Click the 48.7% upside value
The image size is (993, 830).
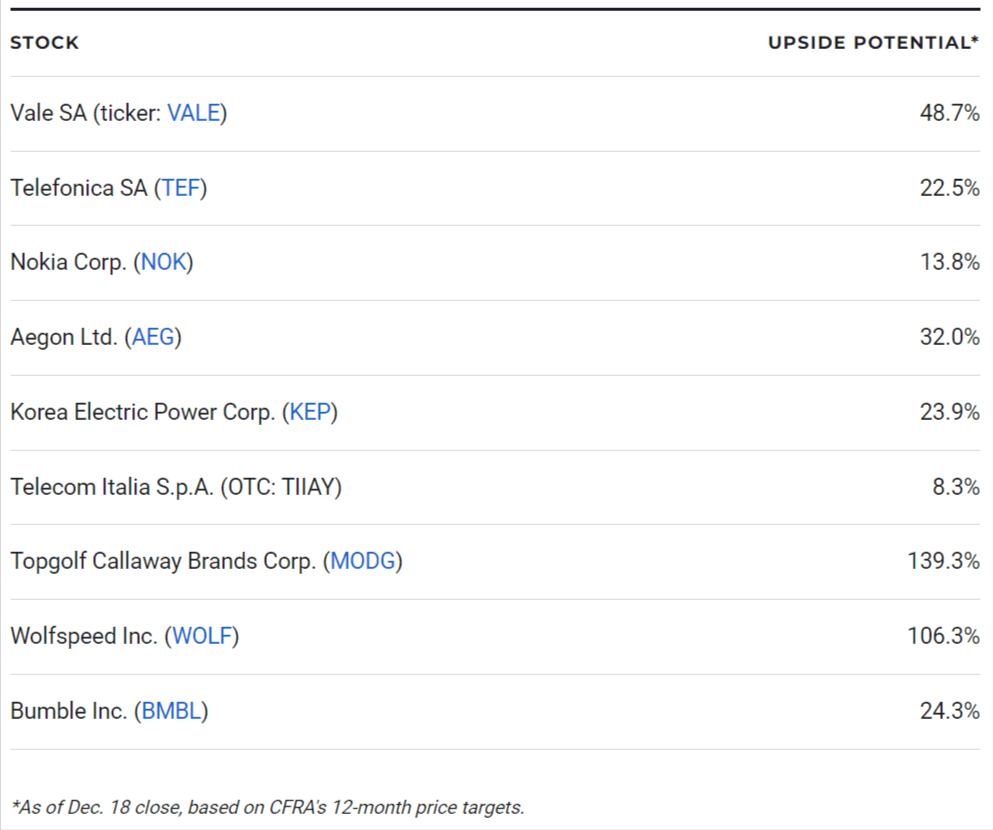tap(949, 113)
